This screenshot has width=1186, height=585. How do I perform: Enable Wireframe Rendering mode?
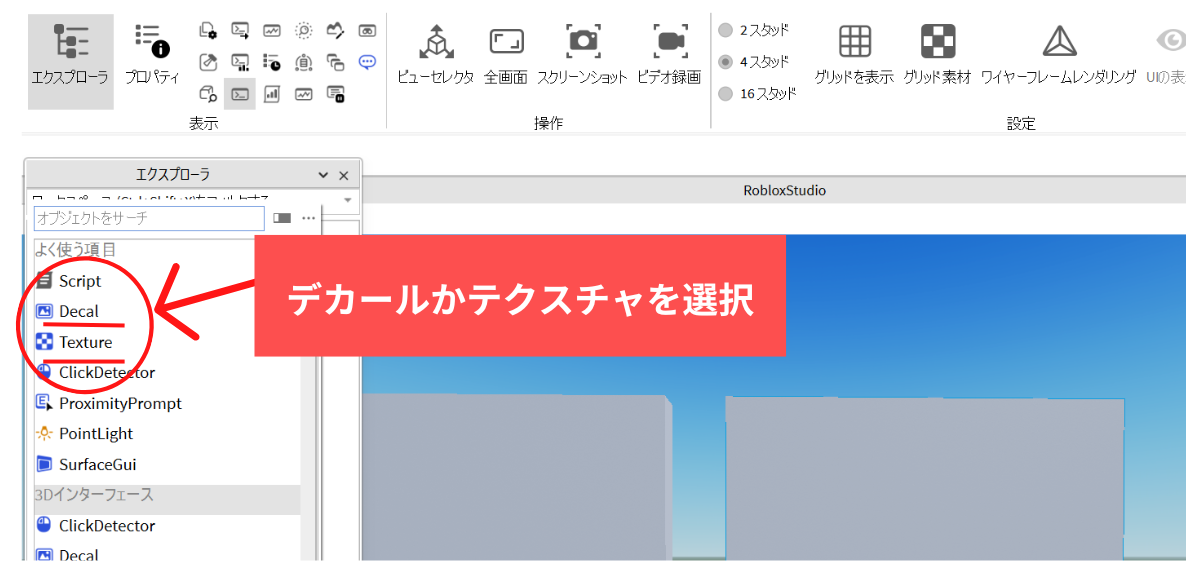click(x=1058, y=55)
